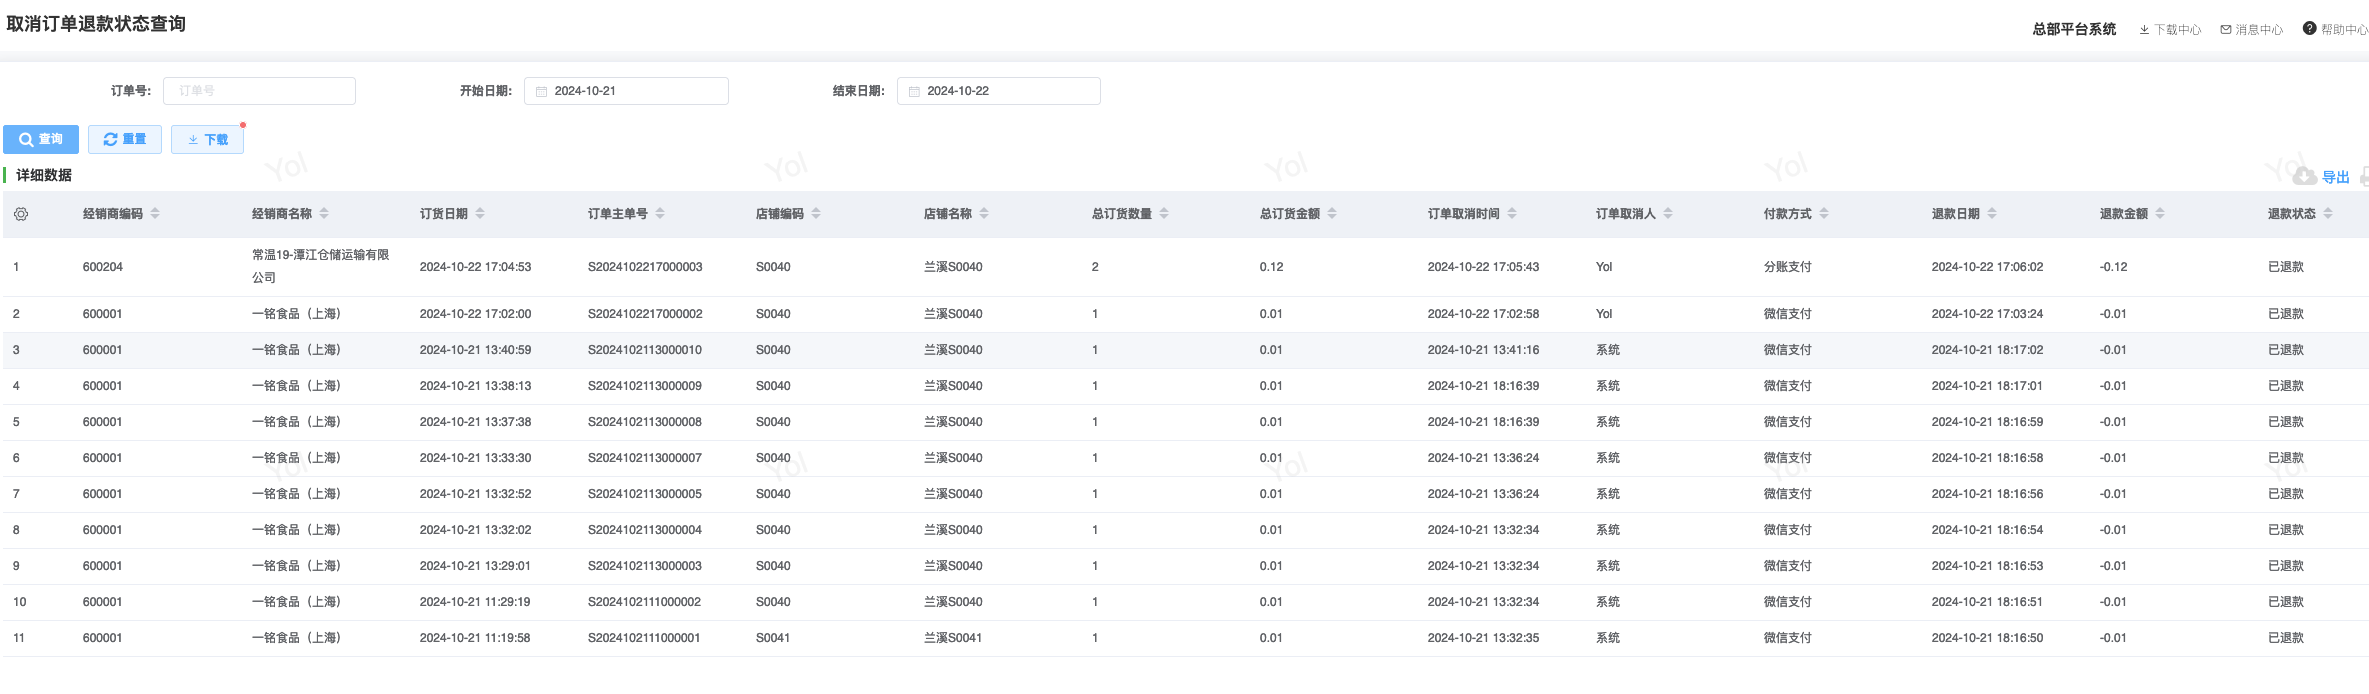Select order row S2024102217000003

pos(645,267)
